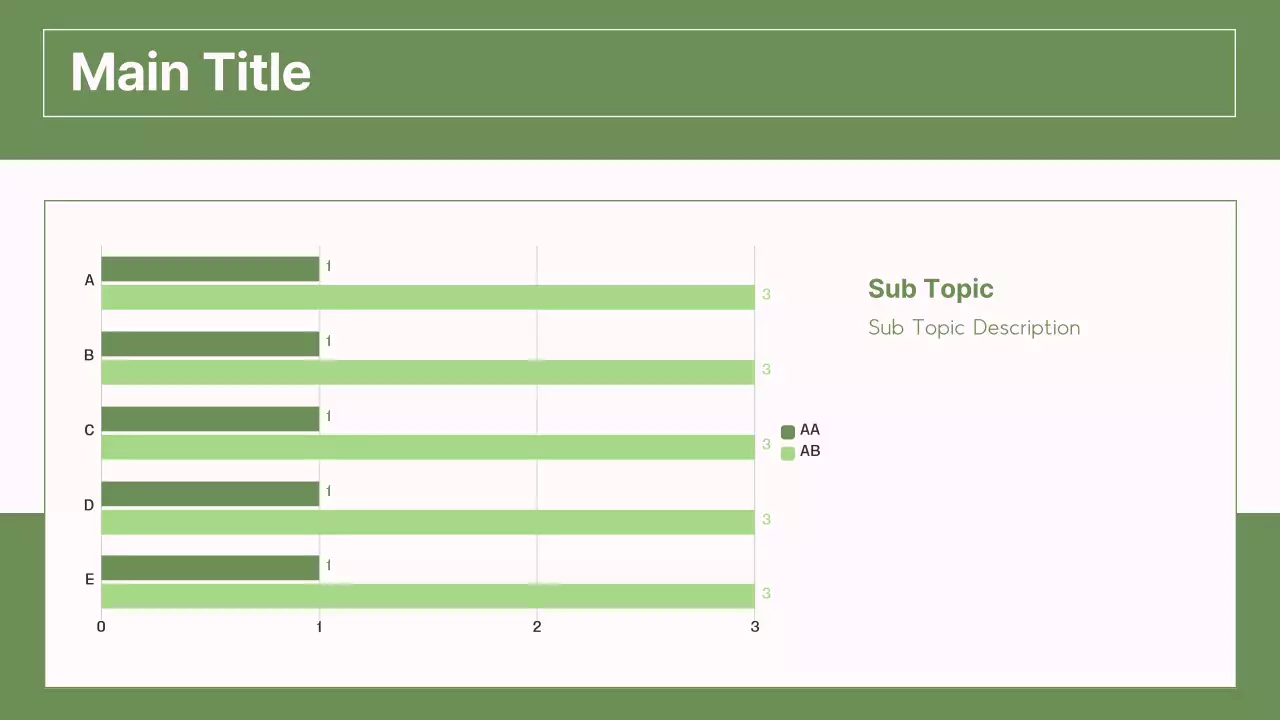Select the Sub Topic heading
This screenshot has width=1280, height=720.
coord(930,289)
